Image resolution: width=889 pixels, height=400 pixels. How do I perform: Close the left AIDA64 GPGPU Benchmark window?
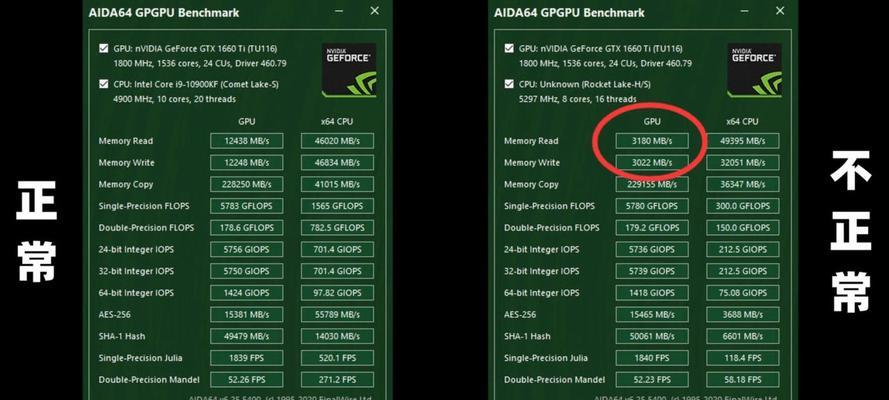(374, 11)
